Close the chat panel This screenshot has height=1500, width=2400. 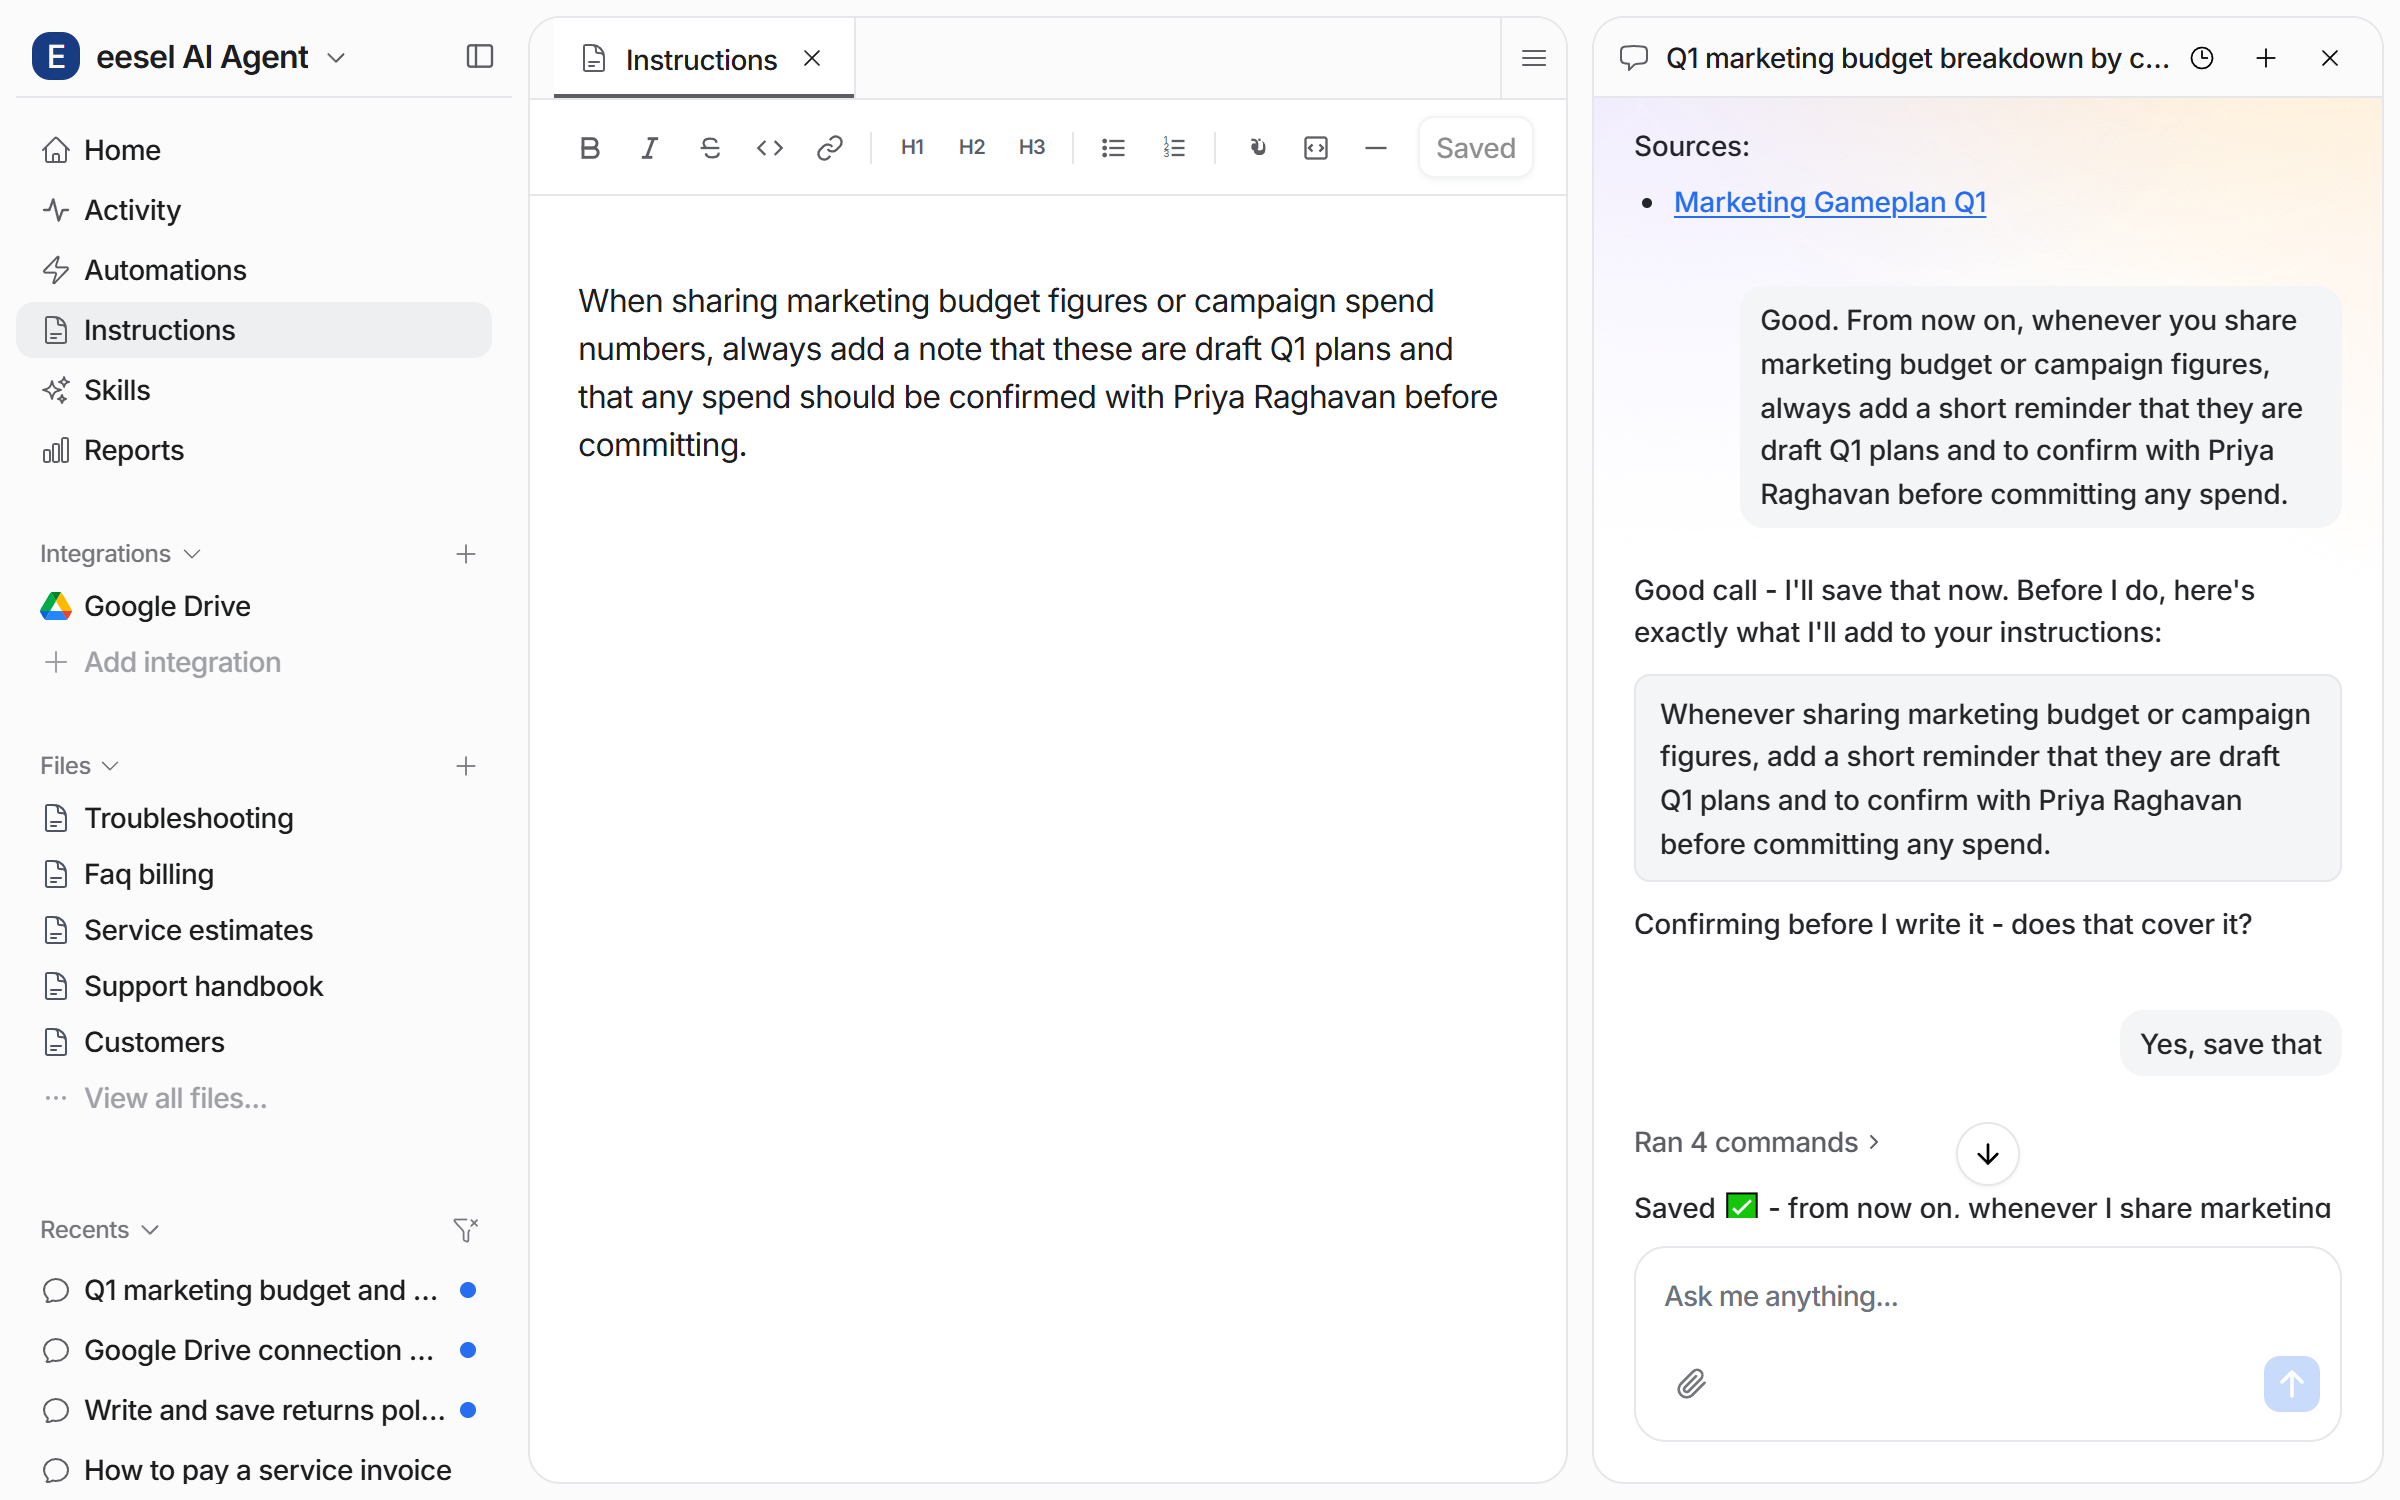pos(2330,59)
